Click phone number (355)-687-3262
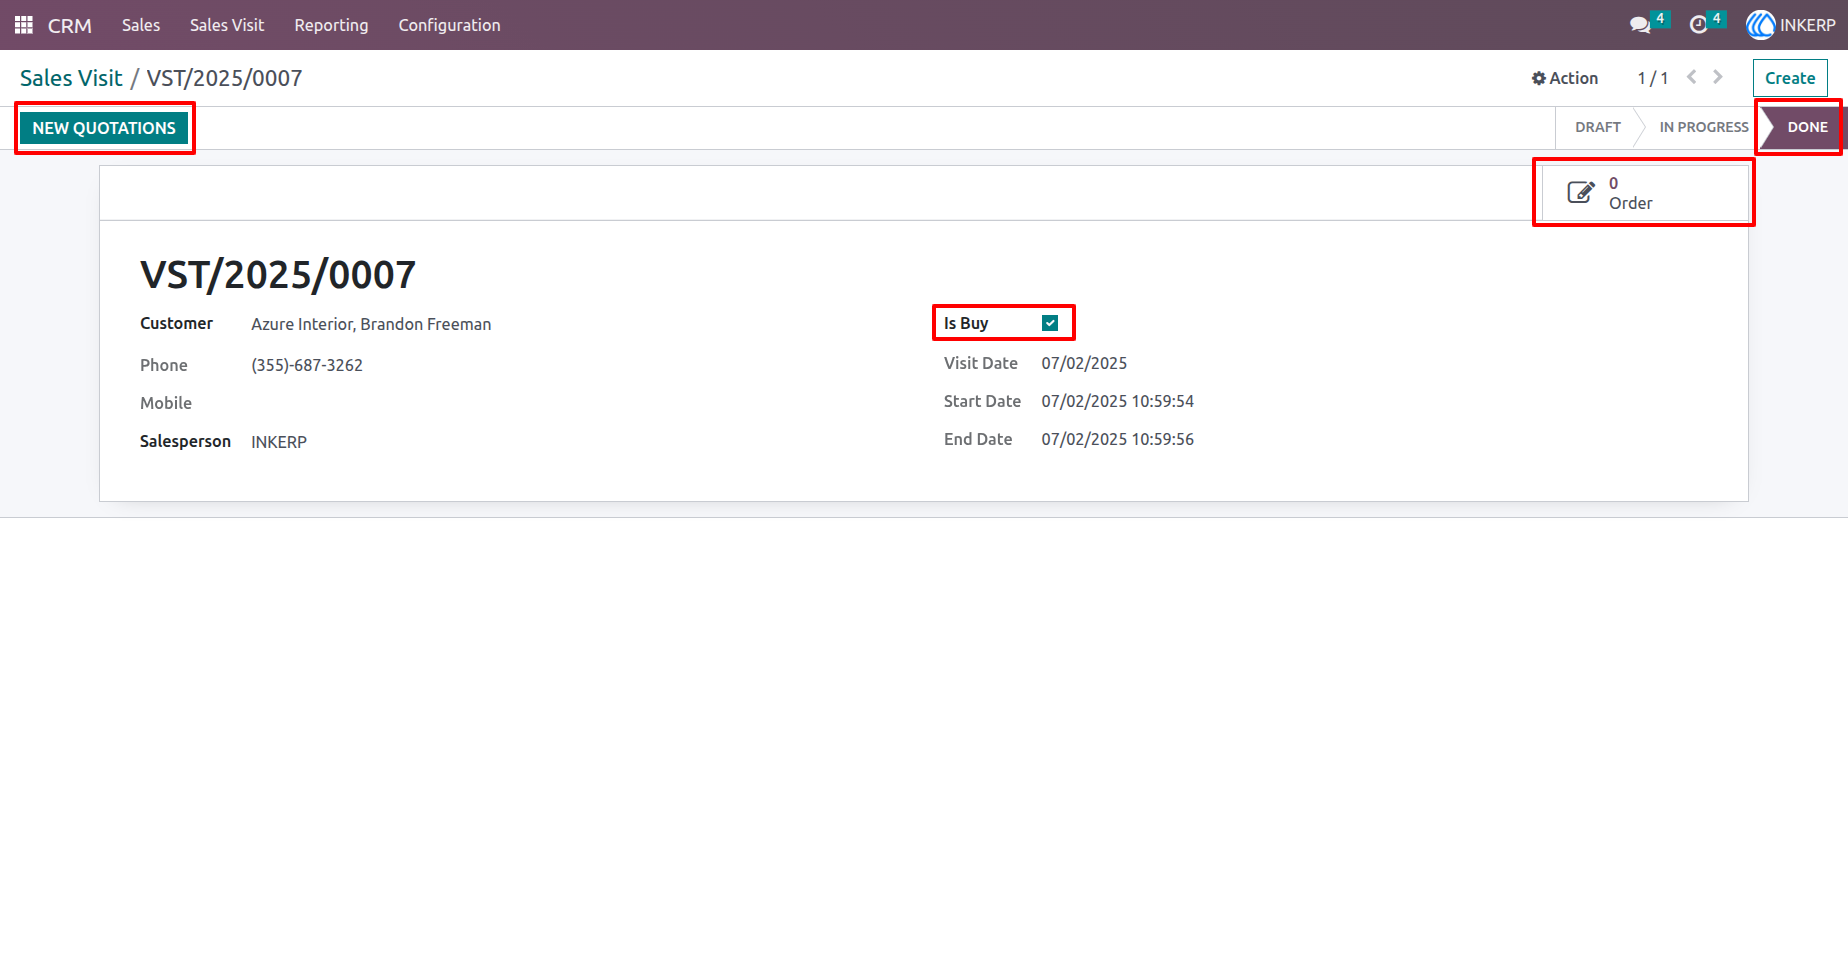 307,365
